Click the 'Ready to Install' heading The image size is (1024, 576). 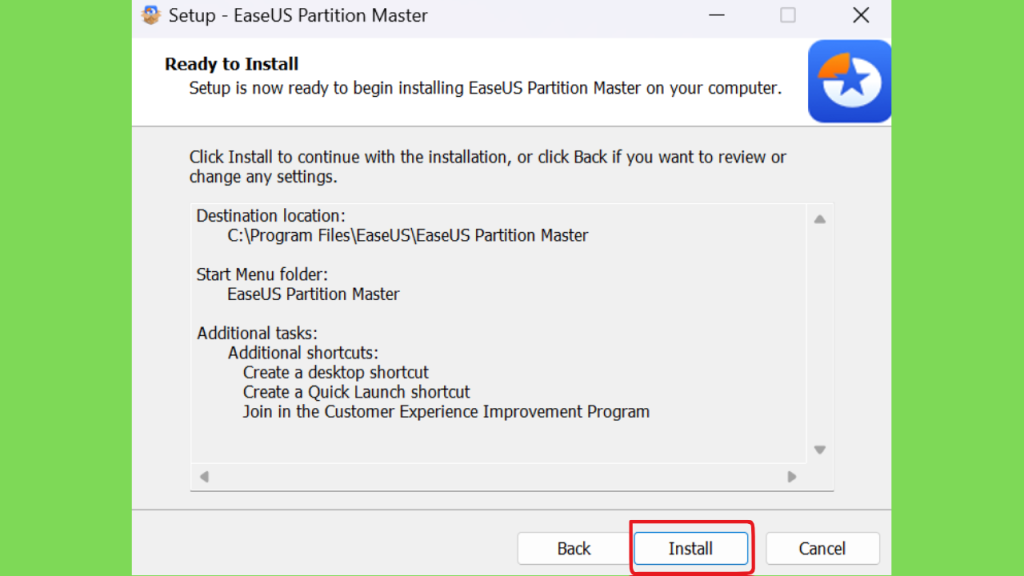pyautogui.click(x=231, y=64)
